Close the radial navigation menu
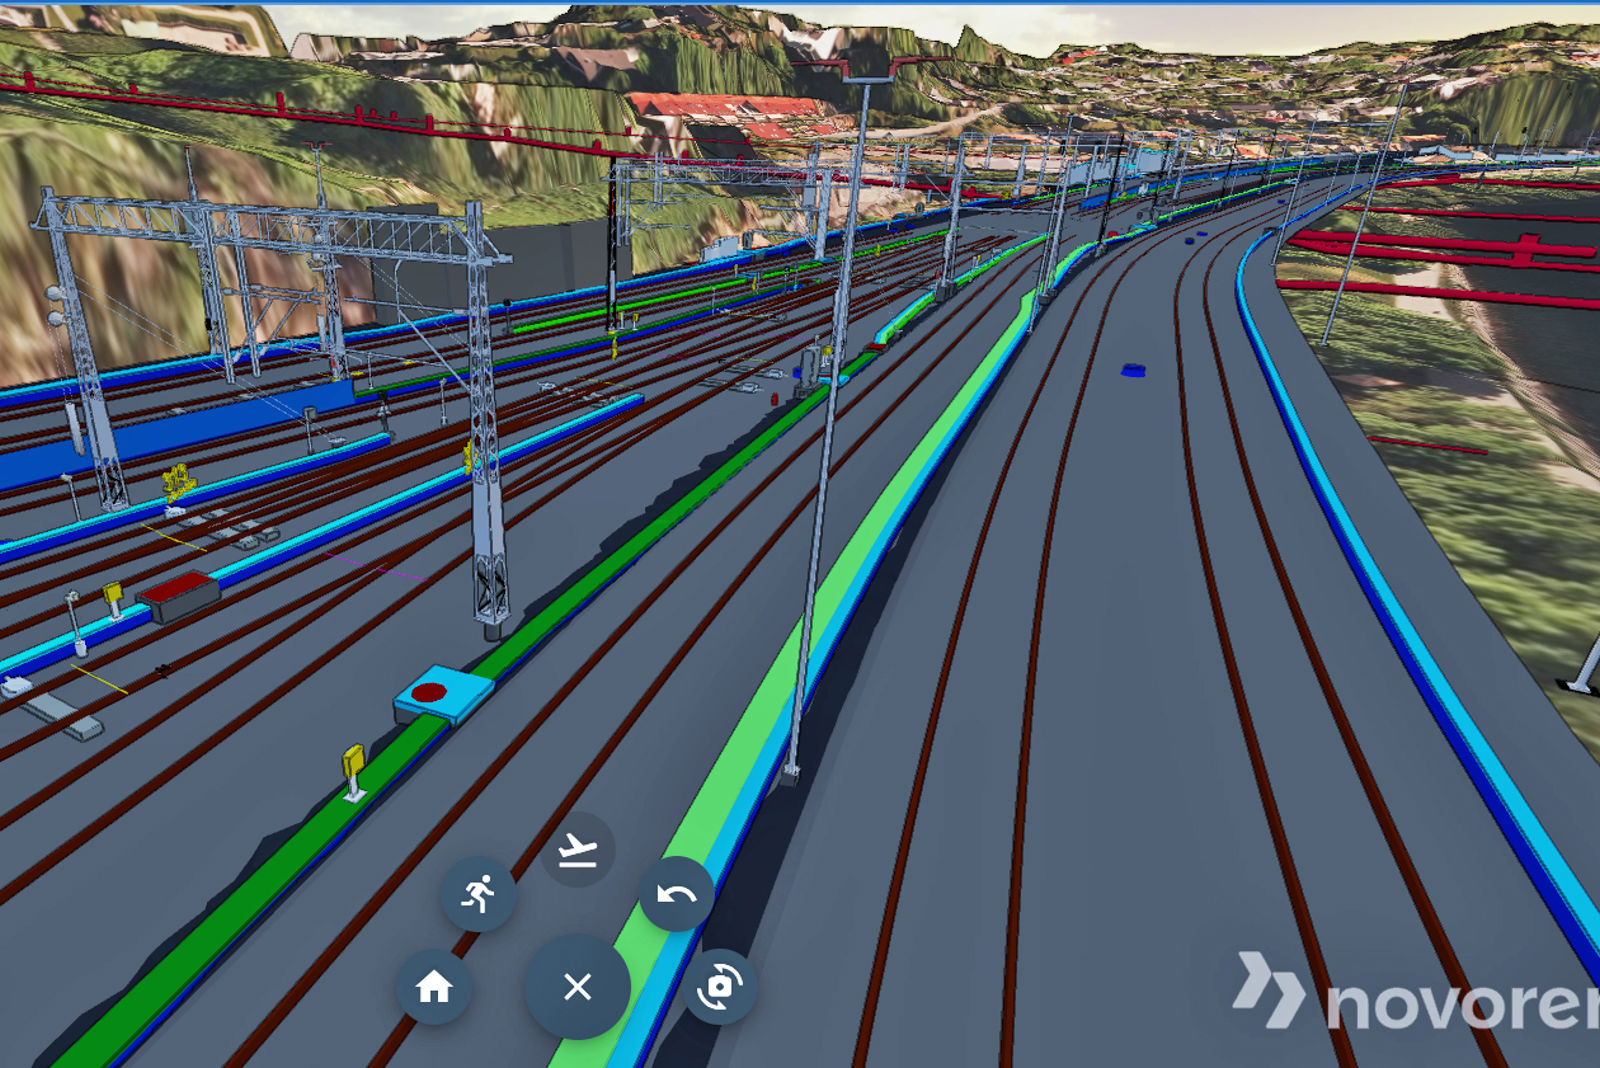 point(577,987)
